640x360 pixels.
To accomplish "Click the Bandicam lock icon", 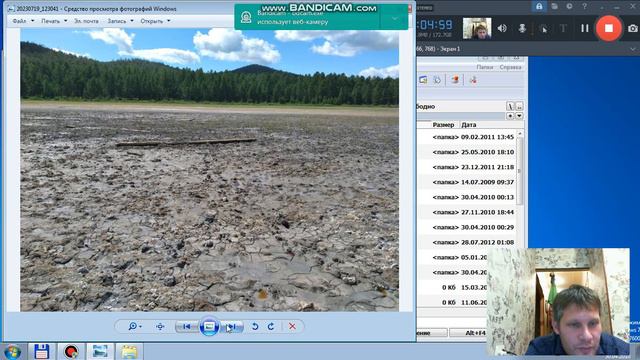I will (x=539, y=6).
